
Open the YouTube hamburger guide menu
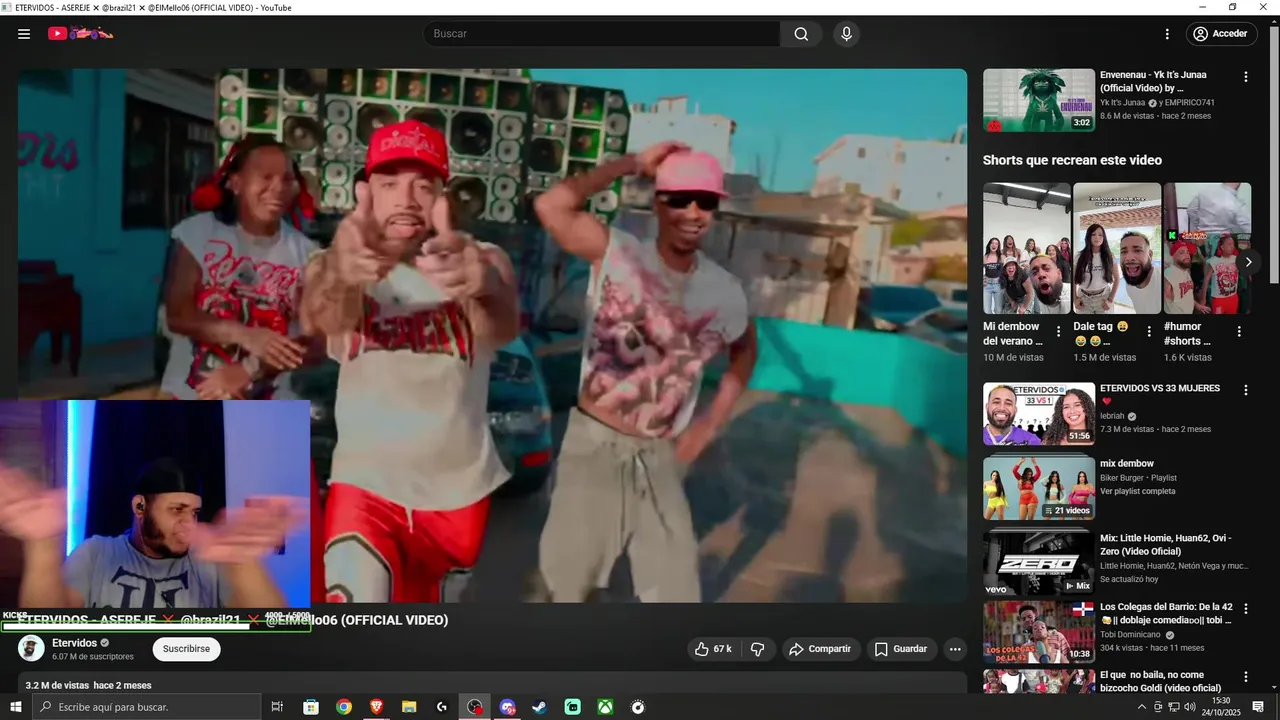[x=24, y=34]
